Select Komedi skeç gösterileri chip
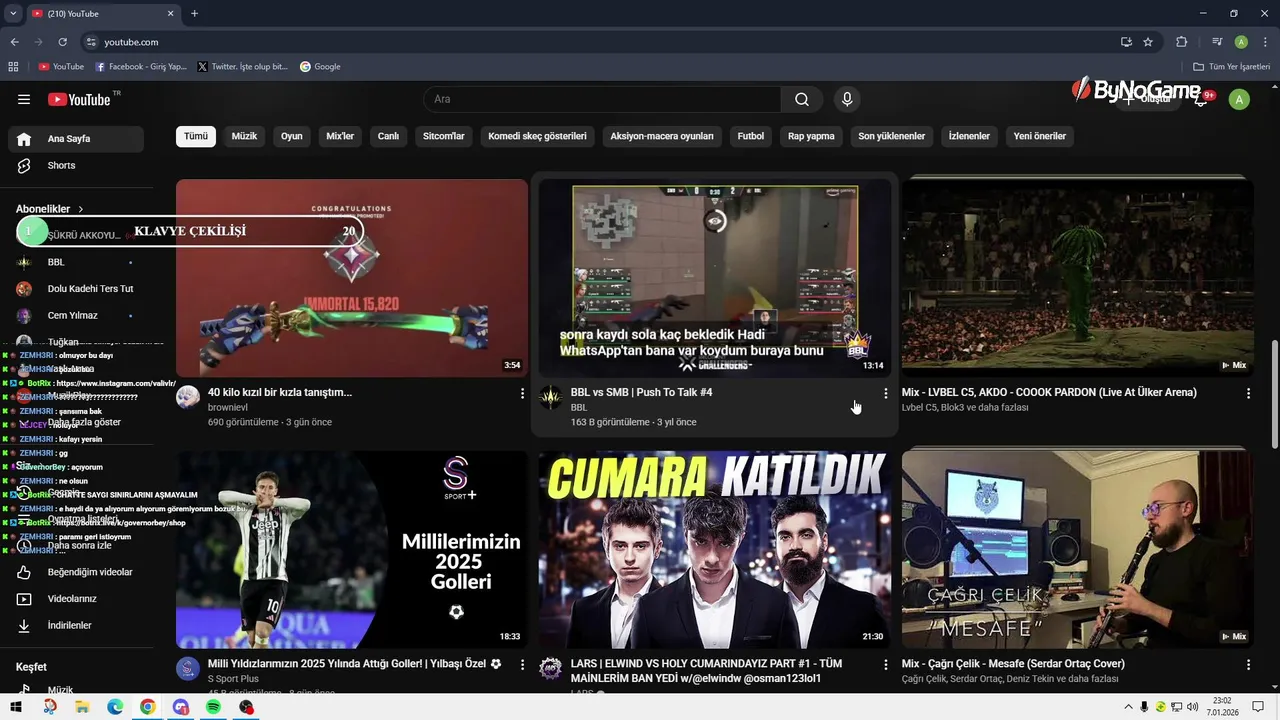The image size is (1280, 720). (537, 136)
